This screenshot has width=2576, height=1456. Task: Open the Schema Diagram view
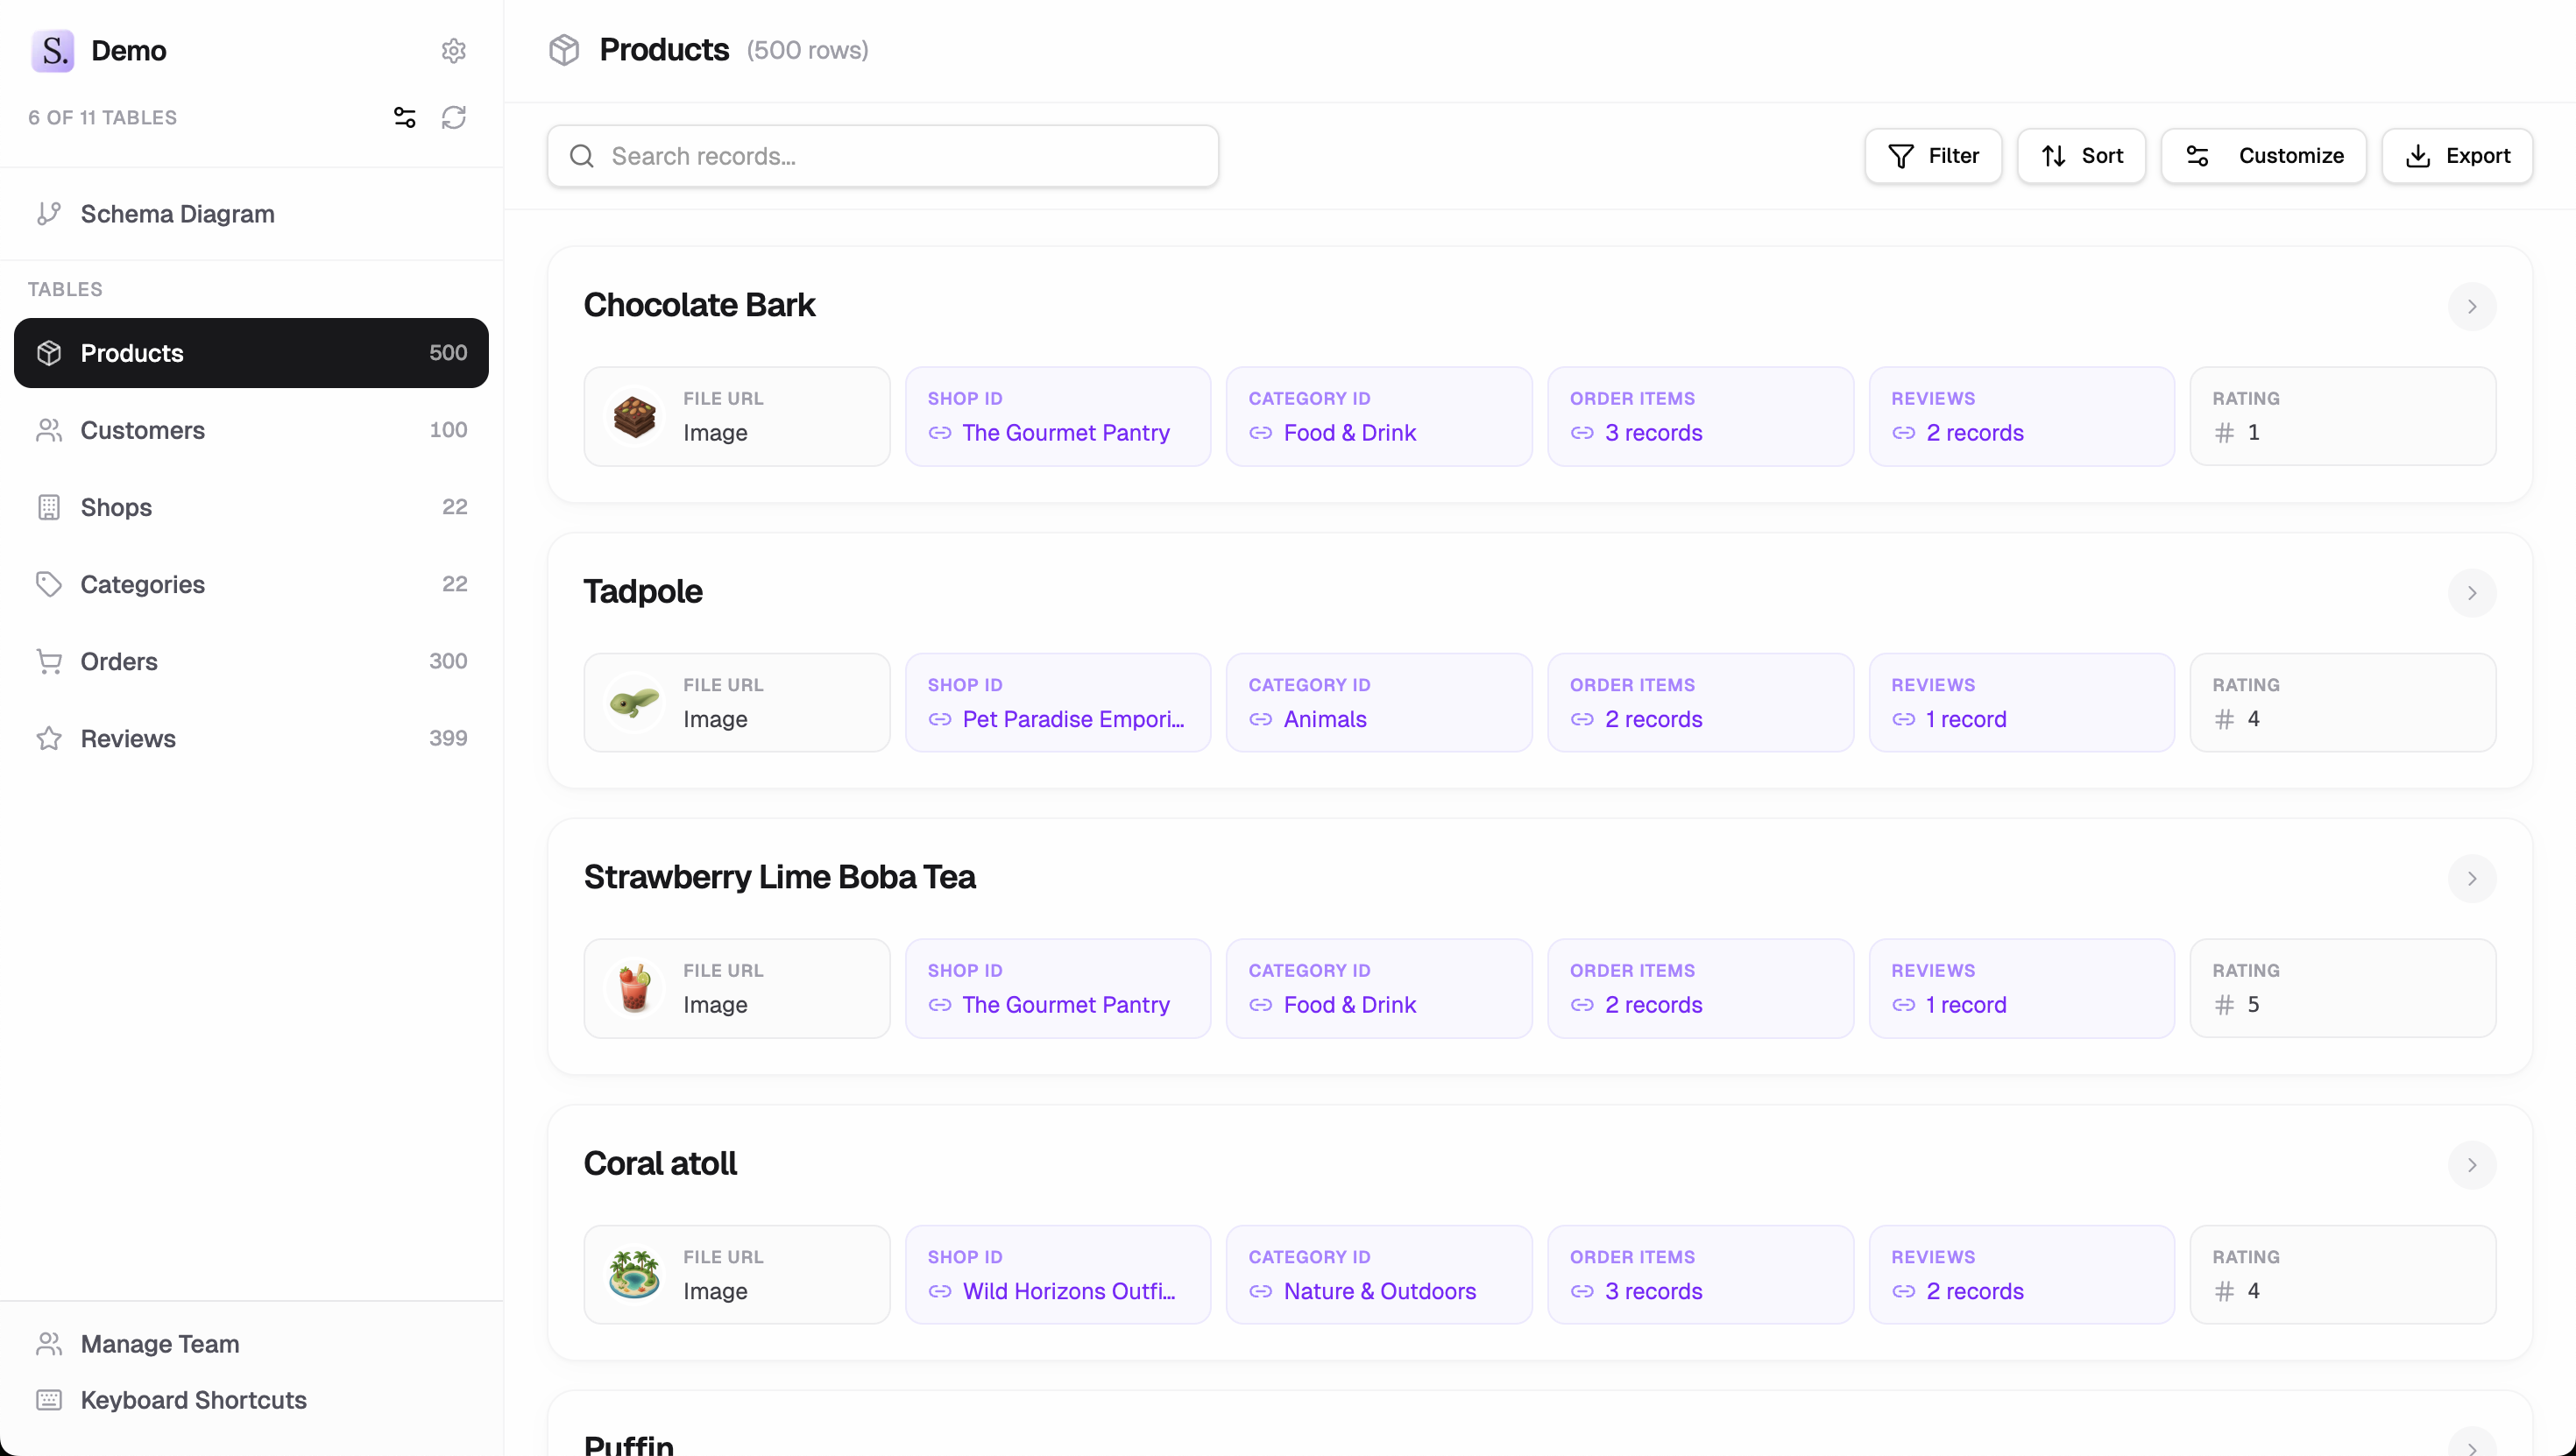(x=177, y=214)
